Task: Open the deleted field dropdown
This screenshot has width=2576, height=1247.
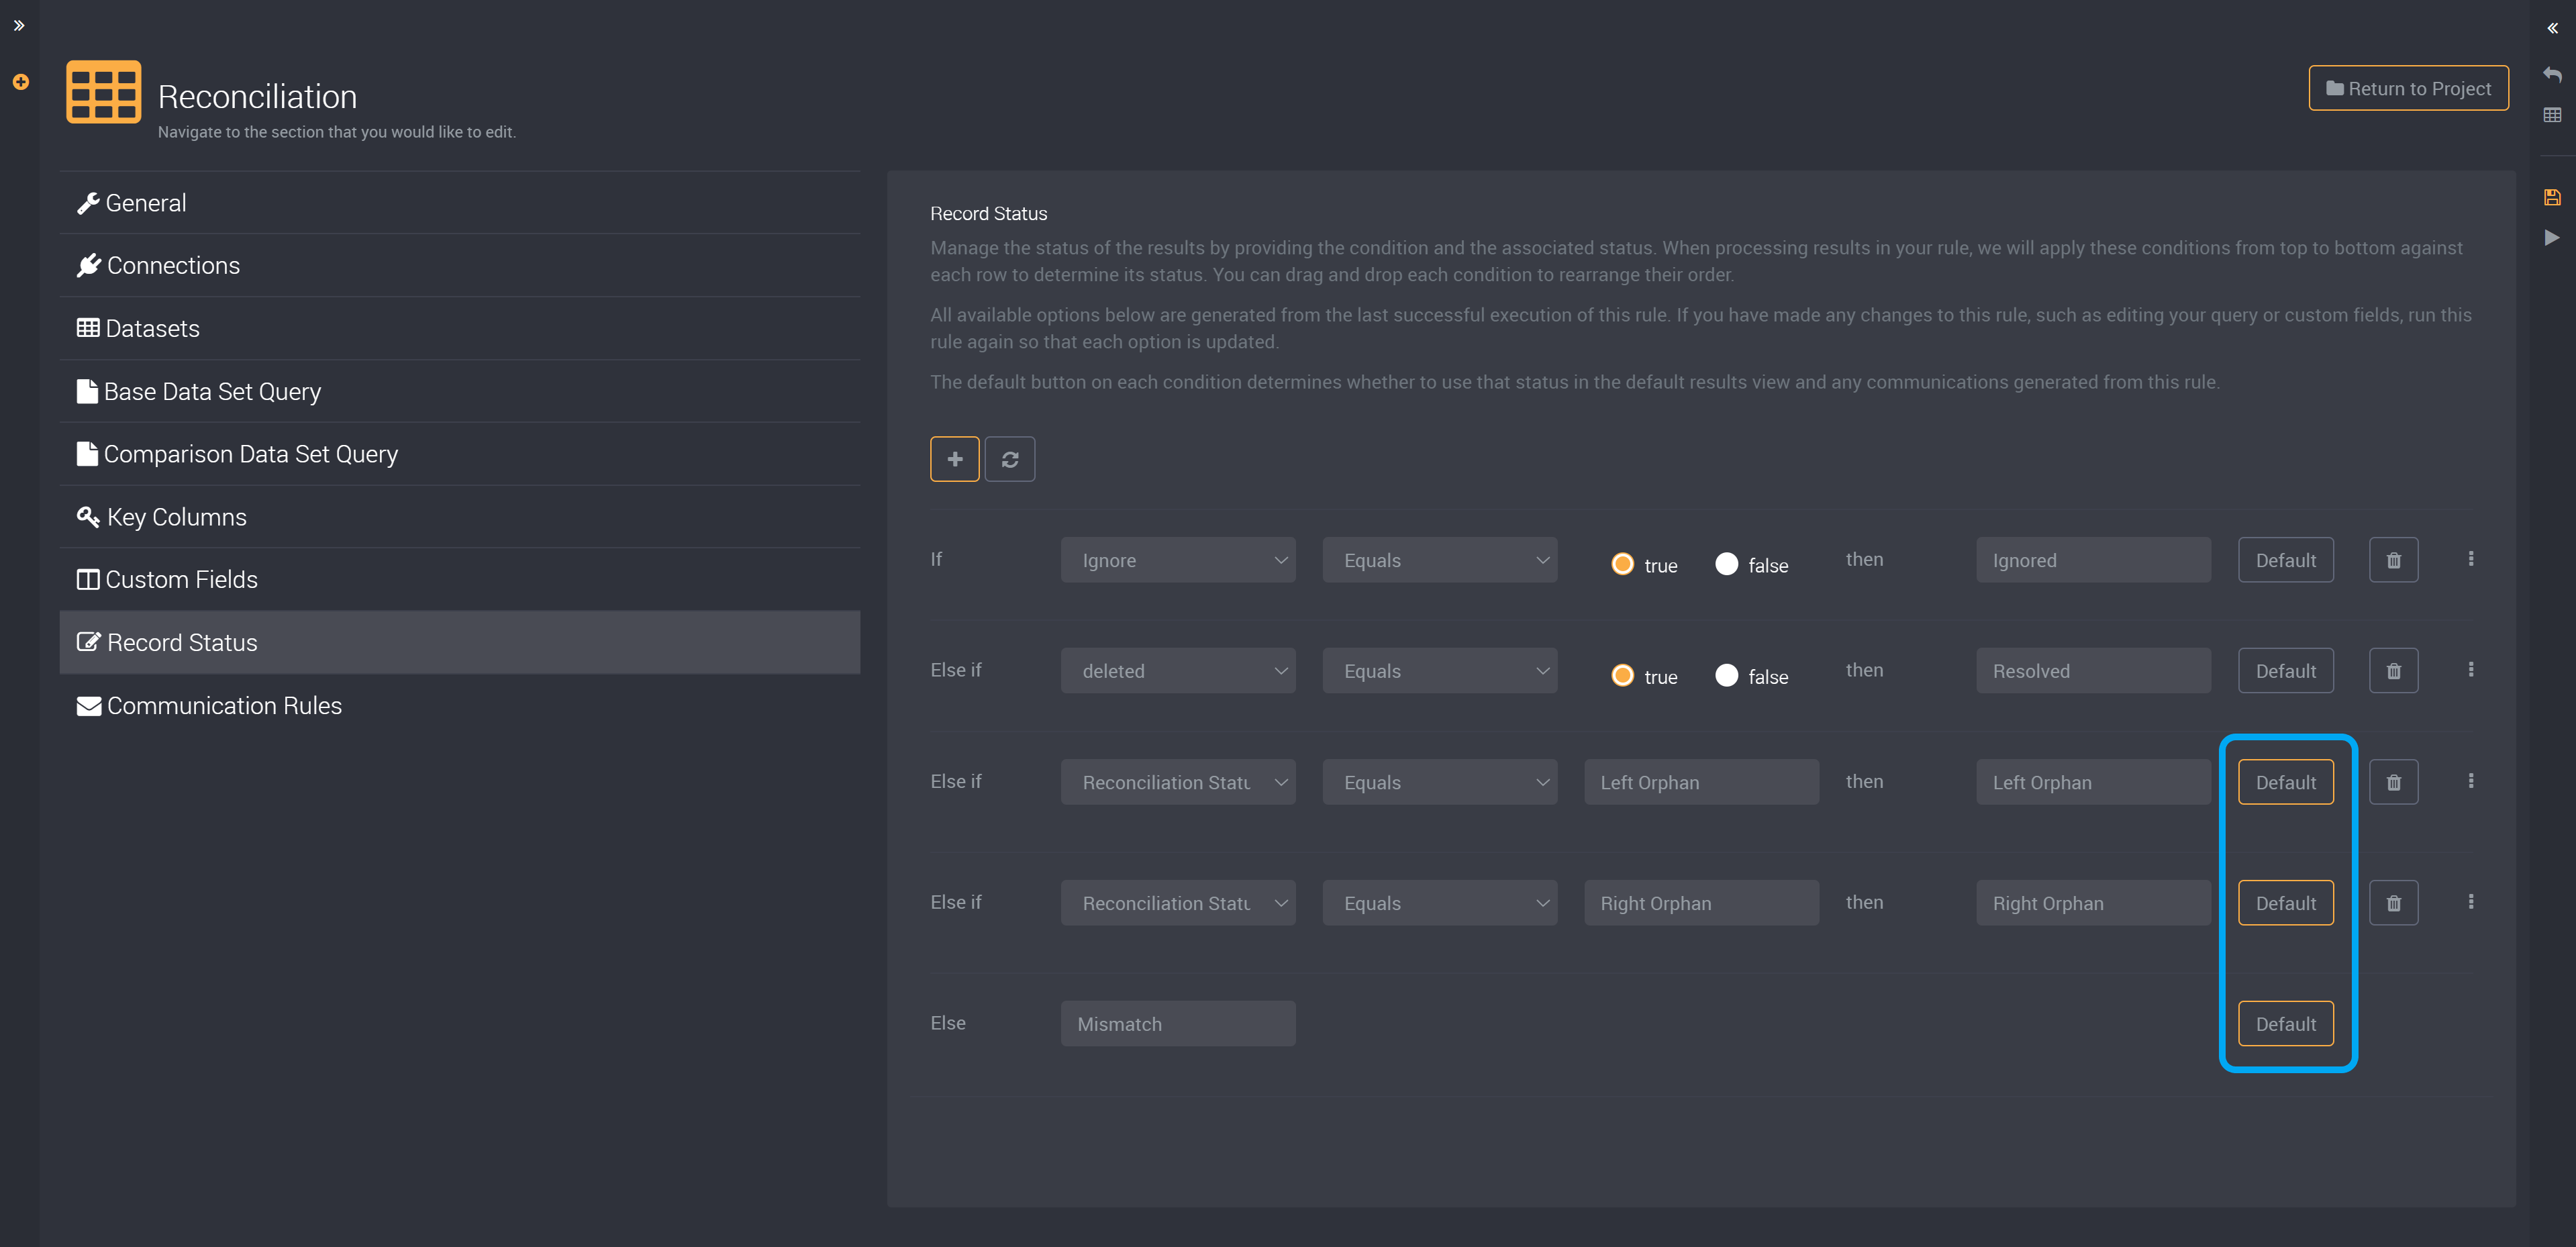Action: click(x=1178, y=671)
